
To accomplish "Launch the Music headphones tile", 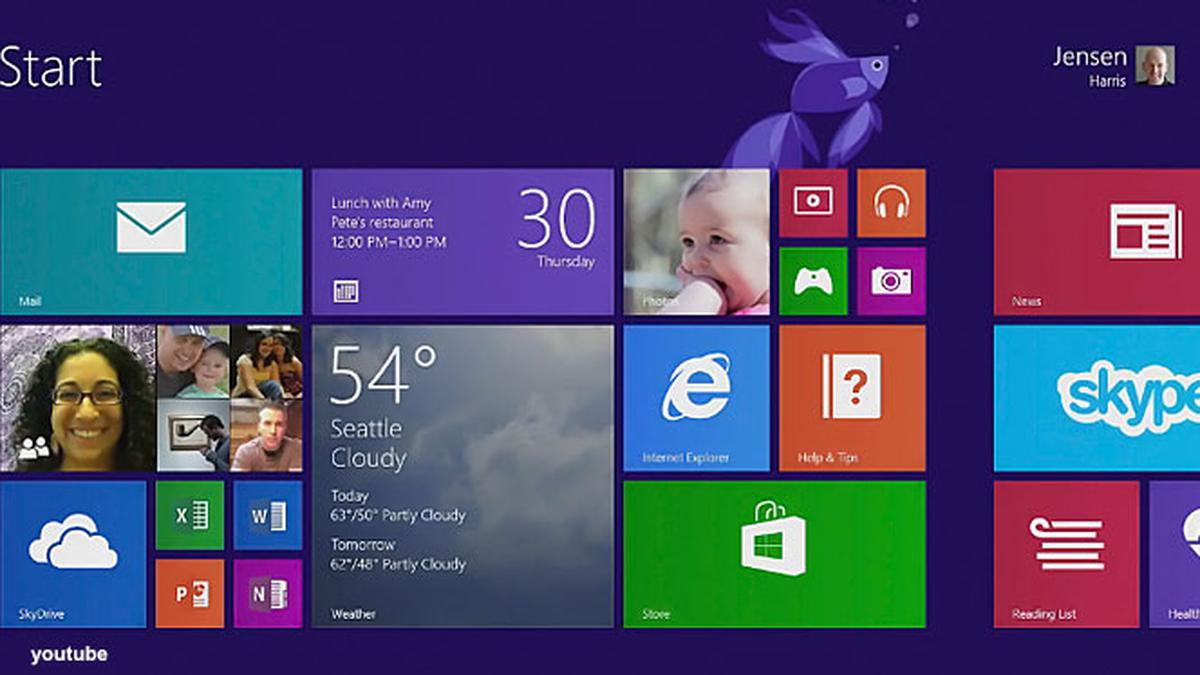I will [891, 203].
